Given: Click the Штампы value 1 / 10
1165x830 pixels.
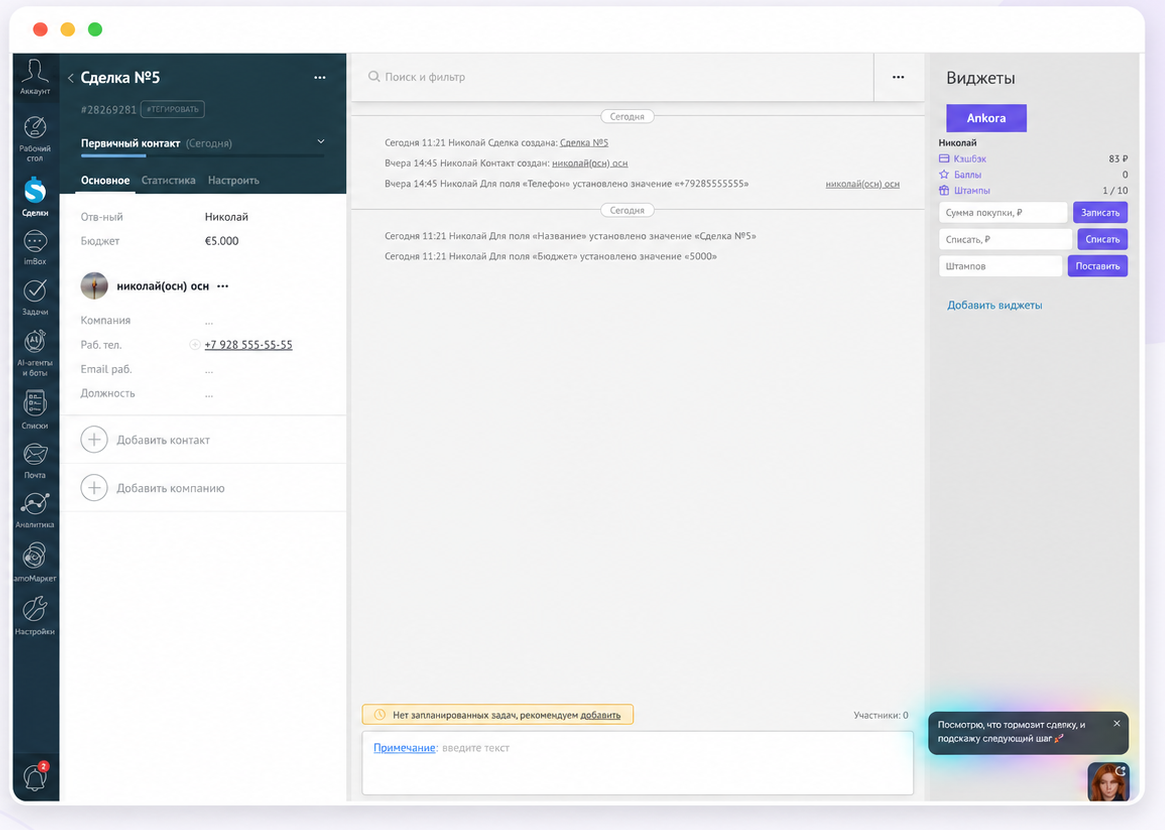Looking at the screenshot, I should pyautogui.click(x=1115, y=191).
